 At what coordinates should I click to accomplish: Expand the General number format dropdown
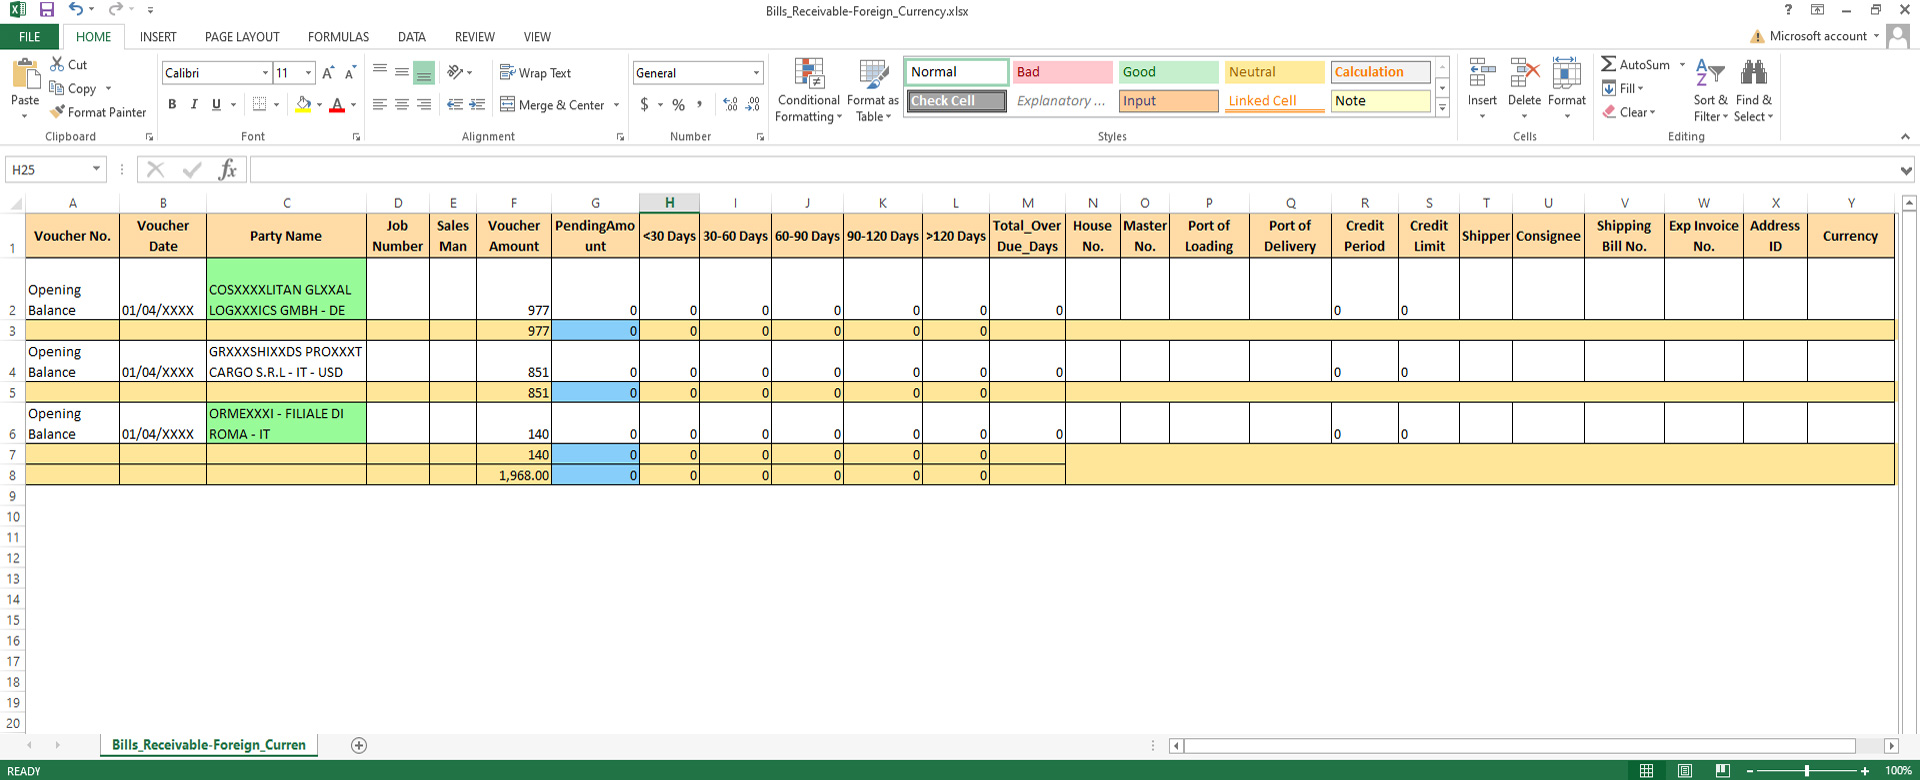point(756,73)
